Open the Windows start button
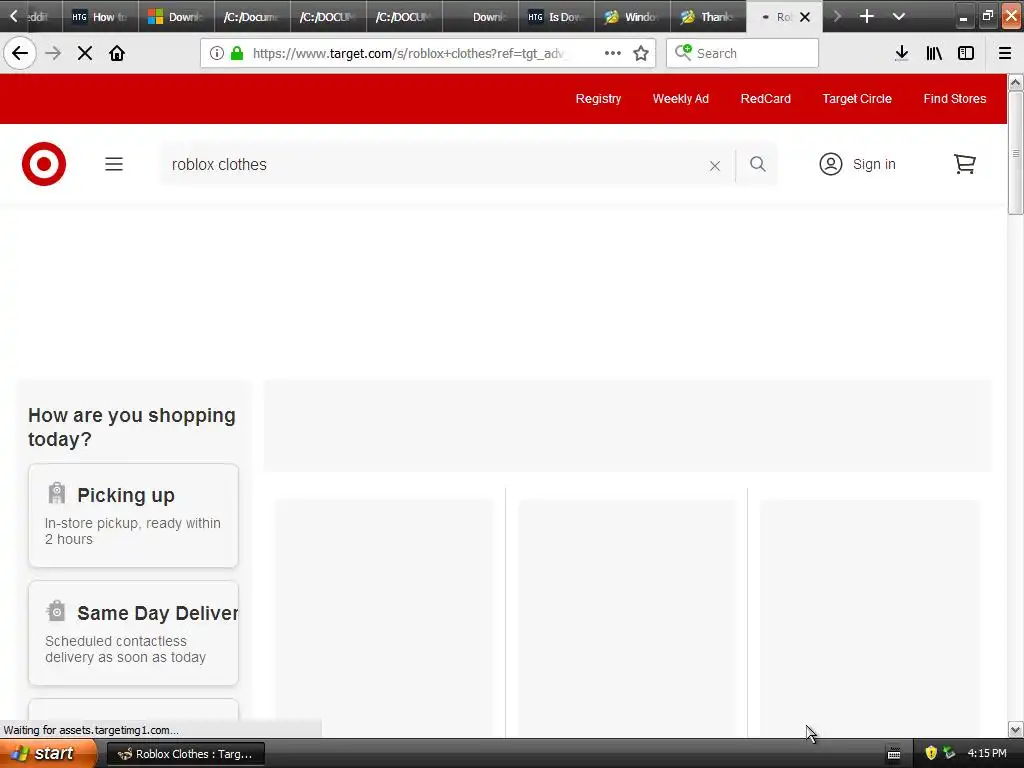This screenshot has width=1024, height=768. (x=48, y=754)
